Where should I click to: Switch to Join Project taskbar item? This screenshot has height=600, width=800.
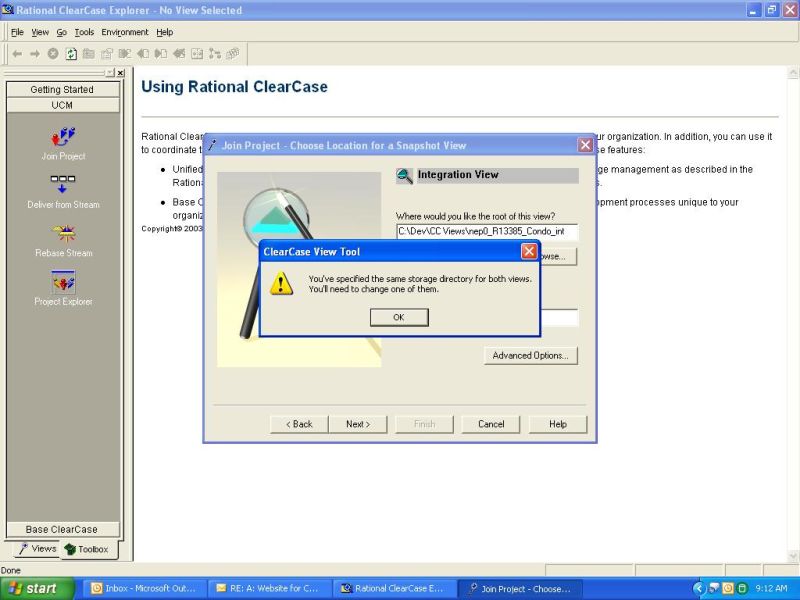pyautogui.click(x=520, y=588)
